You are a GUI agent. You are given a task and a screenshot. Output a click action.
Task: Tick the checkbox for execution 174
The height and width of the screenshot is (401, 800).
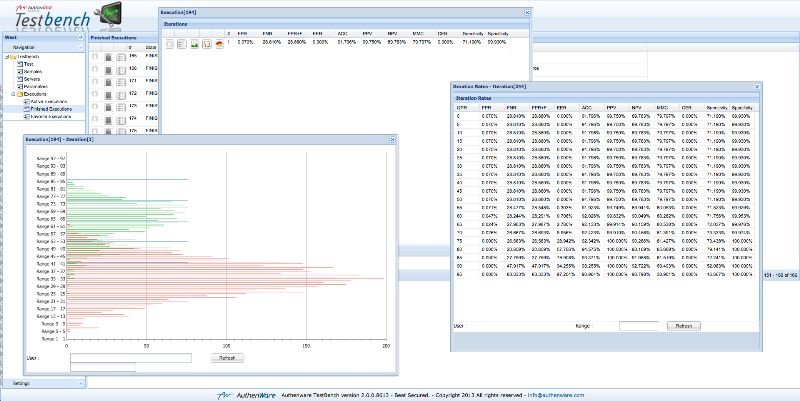[95, 119]
